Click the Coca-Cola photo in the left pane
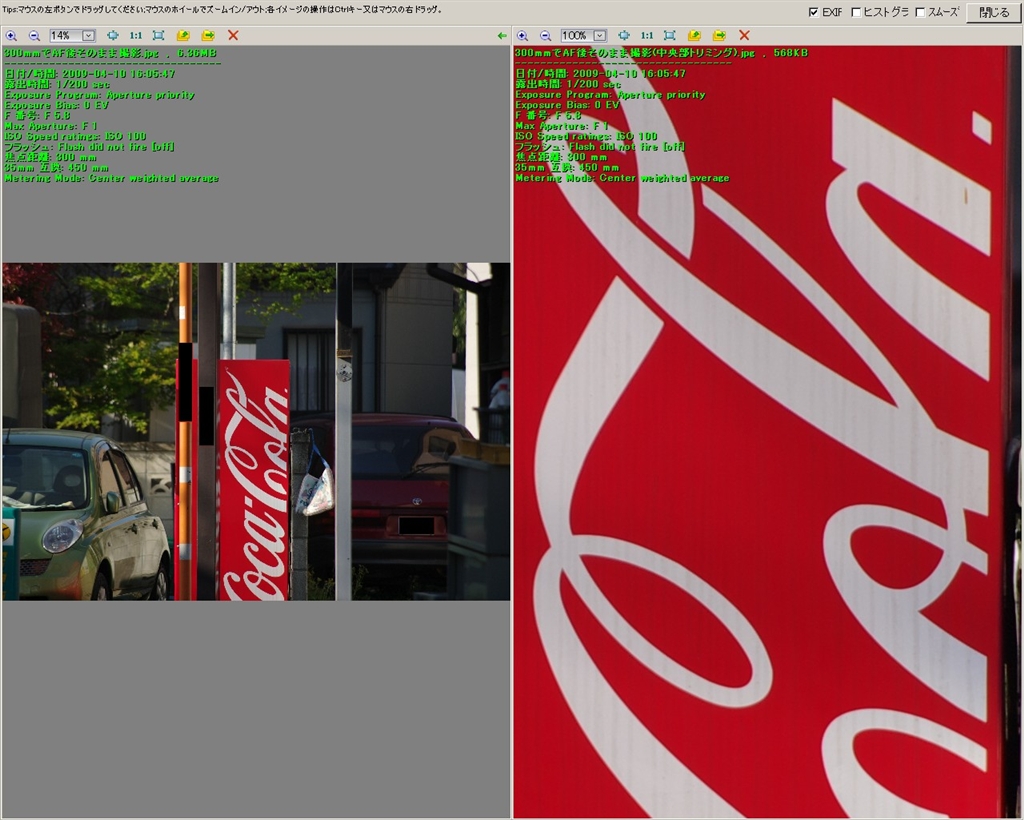The height and width of the screenshot is (820, 1024). [256, 432]
